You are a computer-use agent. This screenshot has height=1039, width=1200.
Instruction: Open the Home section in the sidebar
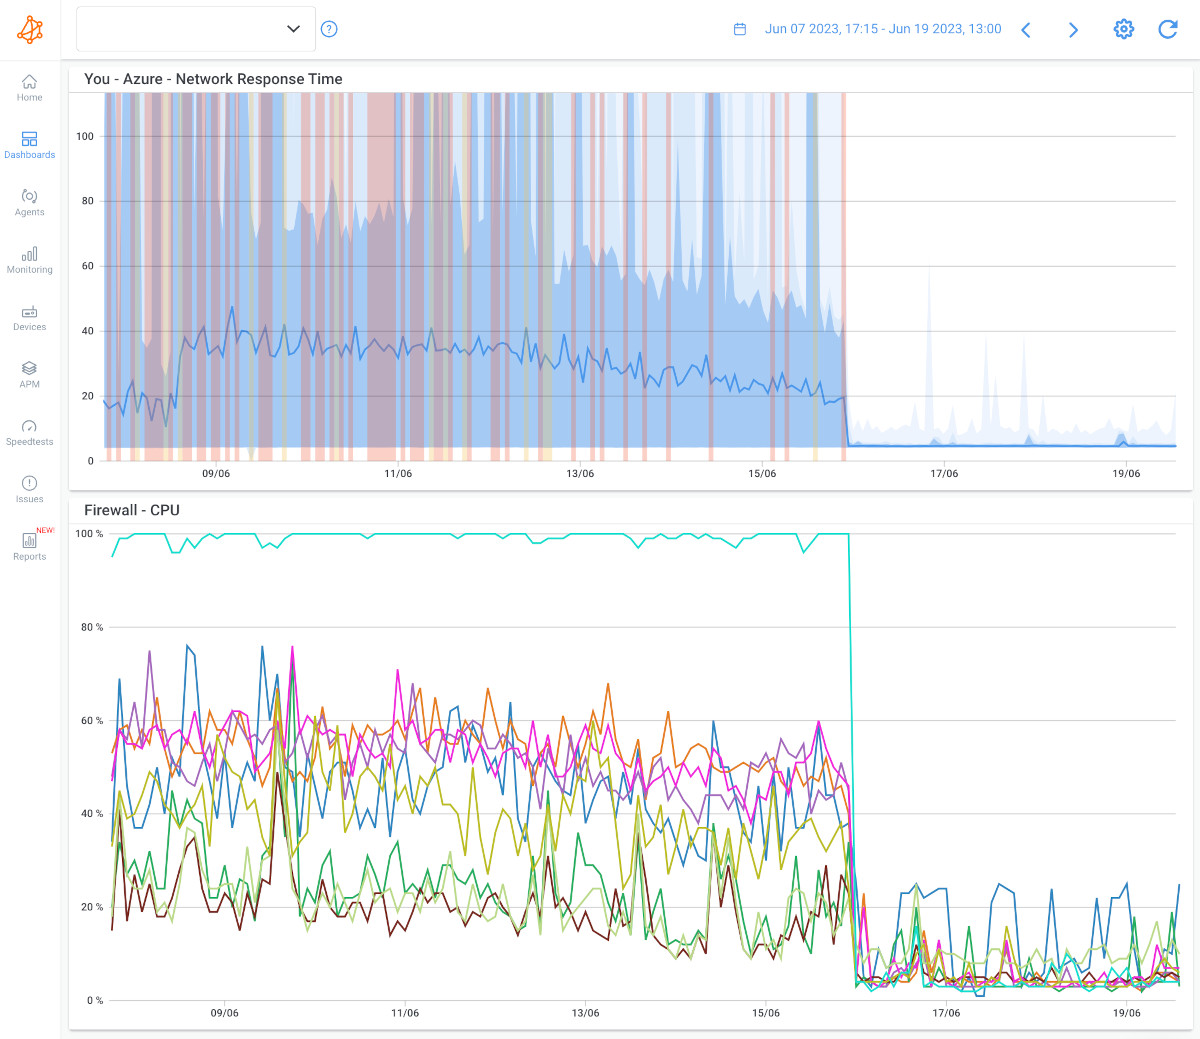(x=29, y=87)
